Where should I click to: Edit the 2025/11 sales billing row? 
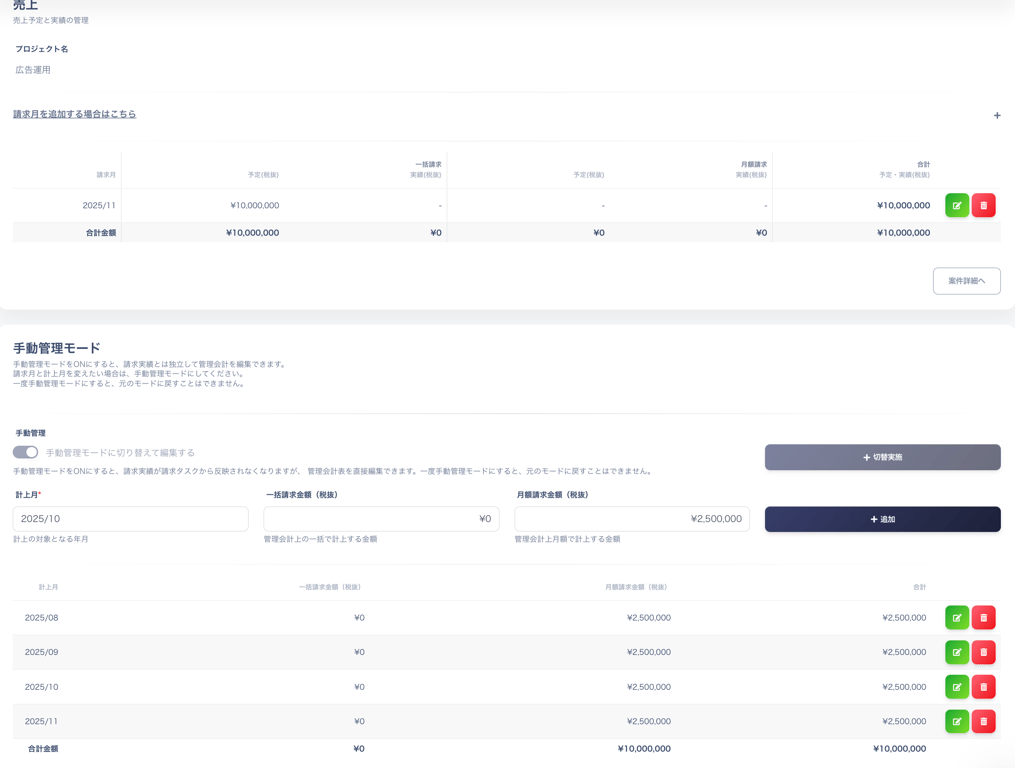click(x=957, y=205)
